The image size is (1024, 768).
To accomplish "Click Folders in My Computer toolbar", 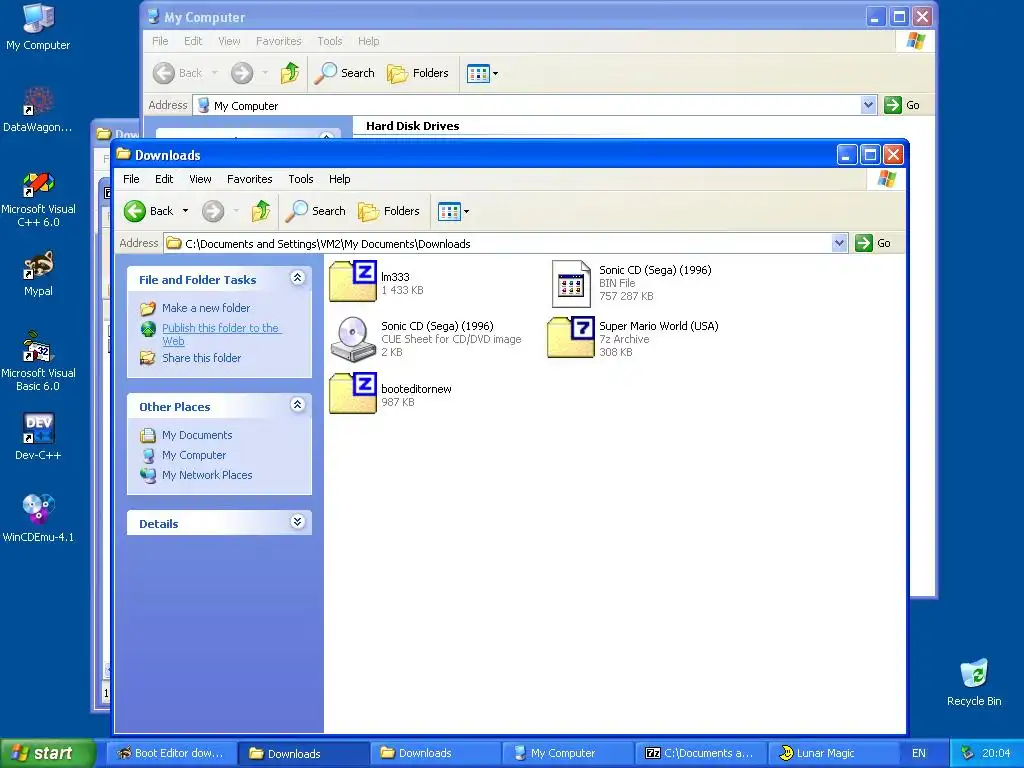I will pyautogui.click(x=418, y=73).
